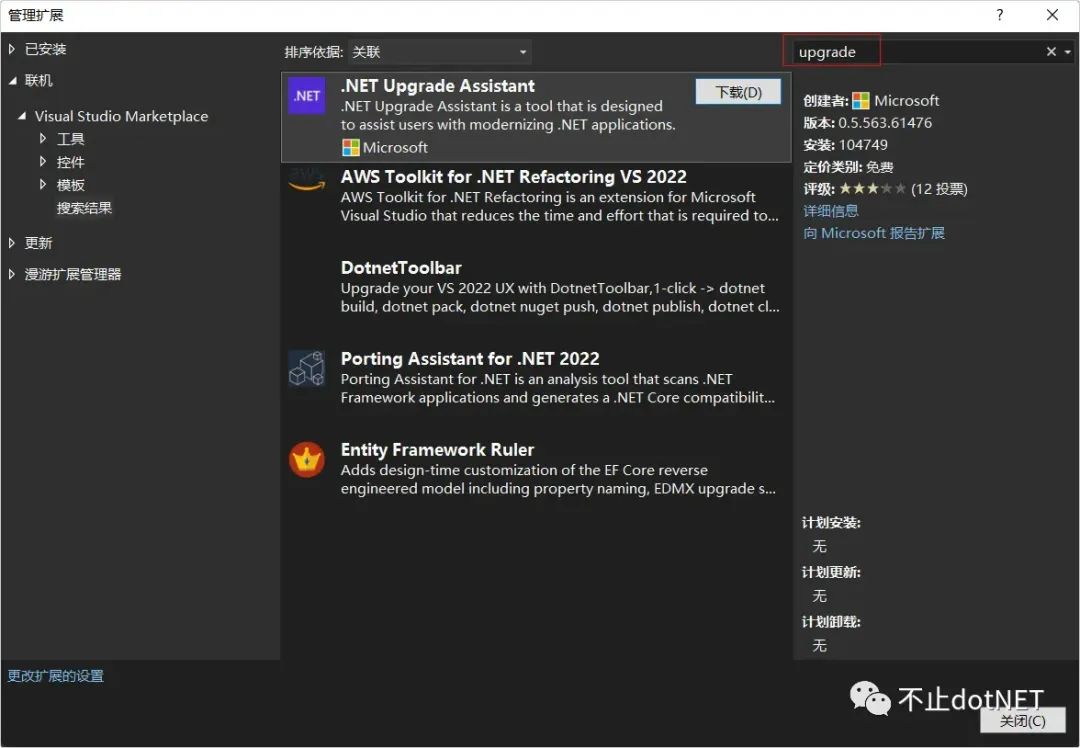Open the help question mark button
Screen dimensions: 1080x748
pyautogui.click(x=999, y=14)
